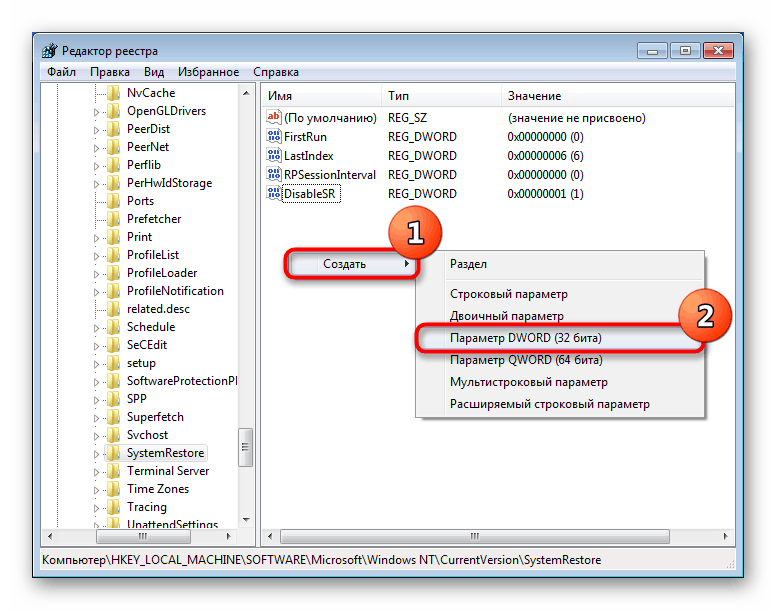Select the (По умолчанию) value
The width and height of the screenshot is (776, 610).
point(330,118)
